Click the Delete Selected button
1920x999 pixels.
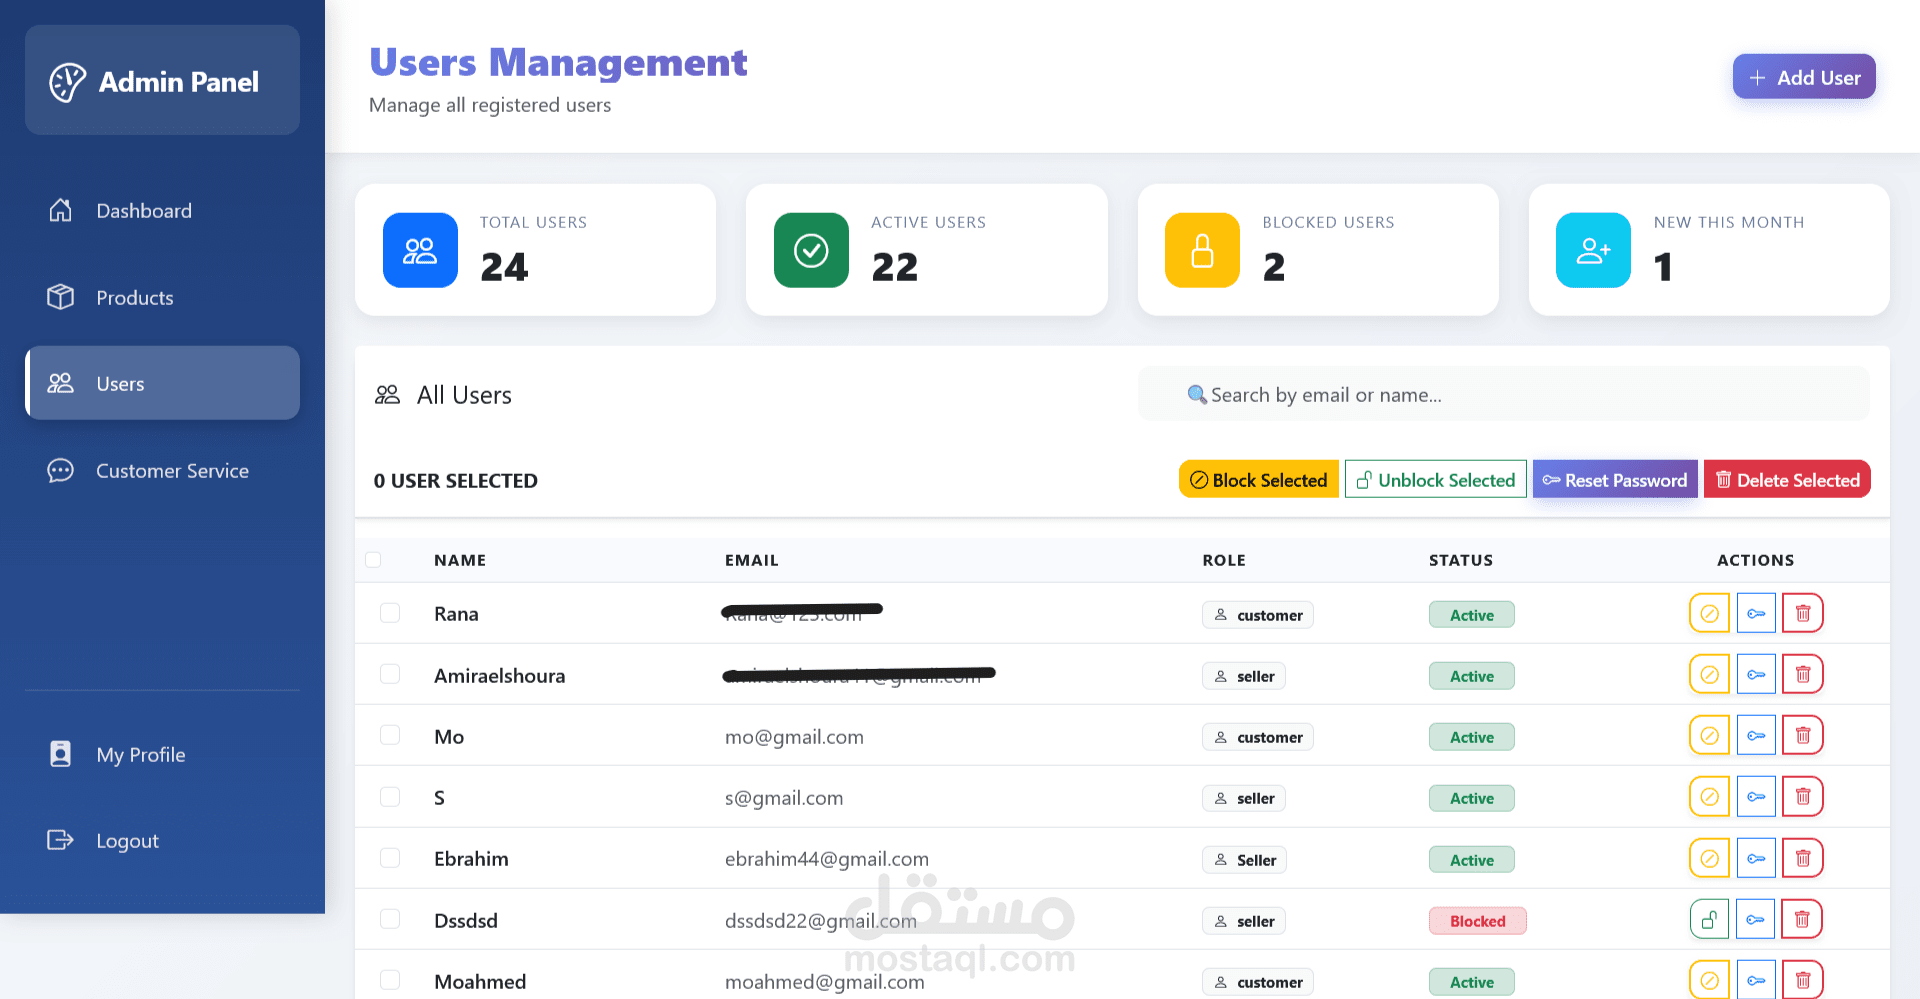point(1787,479)
